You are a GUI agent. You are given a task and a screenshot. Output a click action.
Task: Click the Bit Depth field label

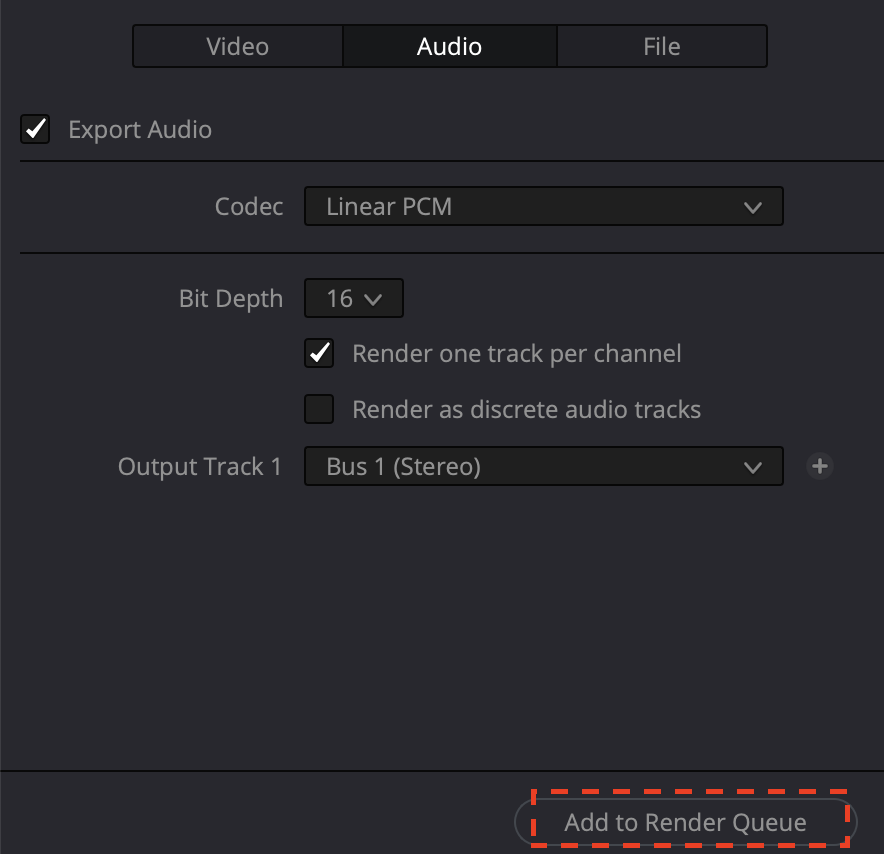click(231, 299)
